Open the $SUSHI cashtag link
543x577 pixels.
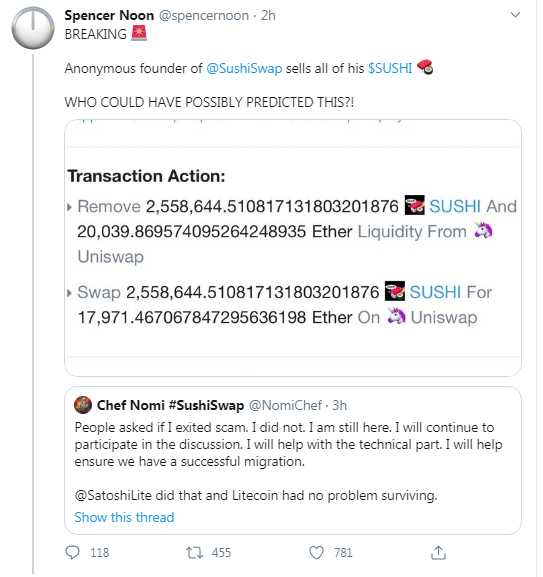(390, 68)
